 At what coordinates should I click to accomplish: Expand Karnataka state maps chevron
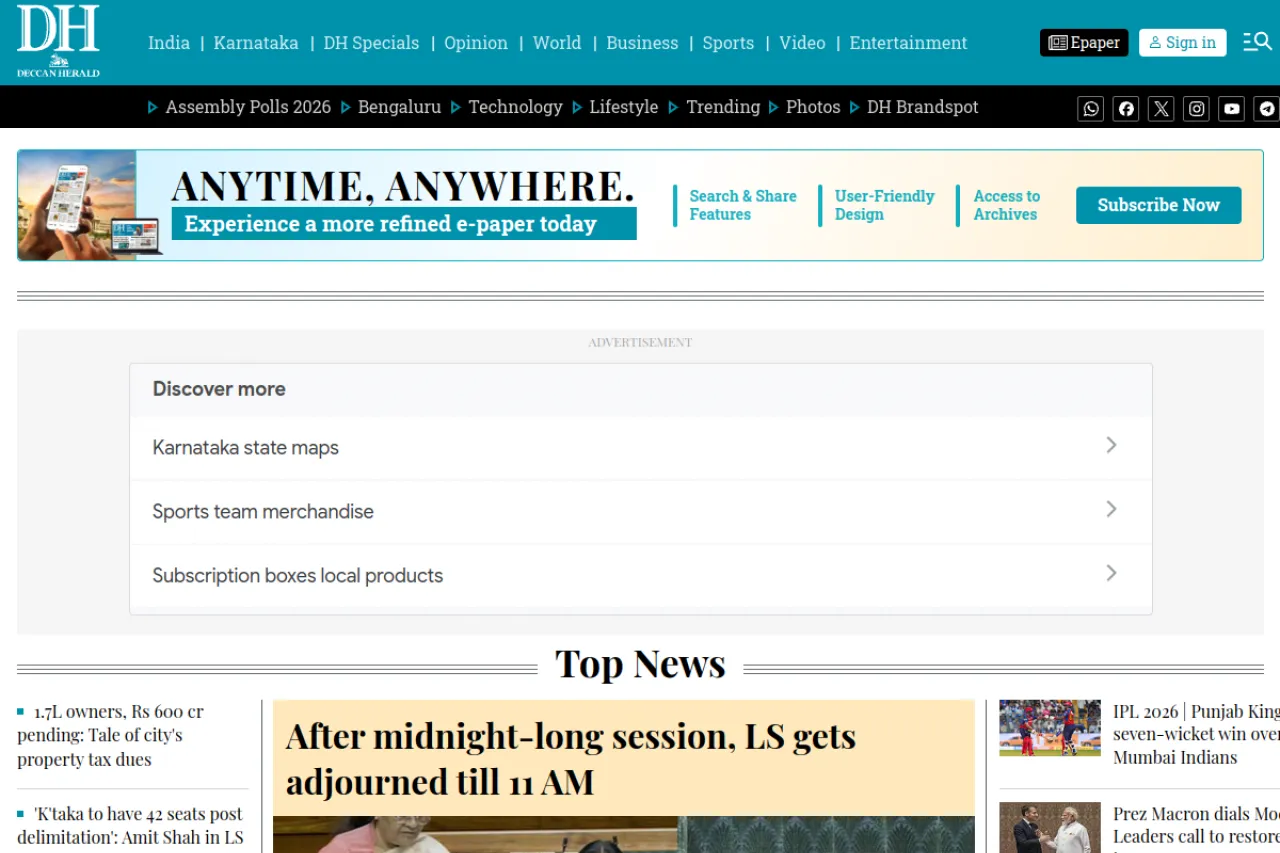[x=1111, y=445]
